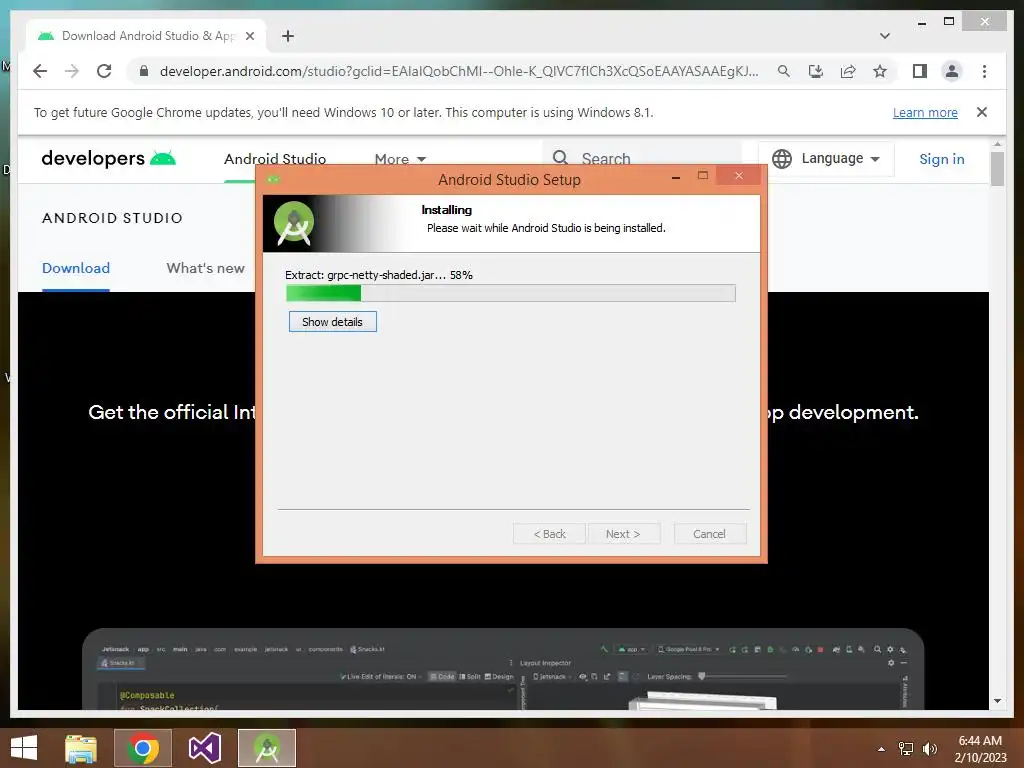
Task: Click the volume speaker icon in tray
Action: pos(930,749)
